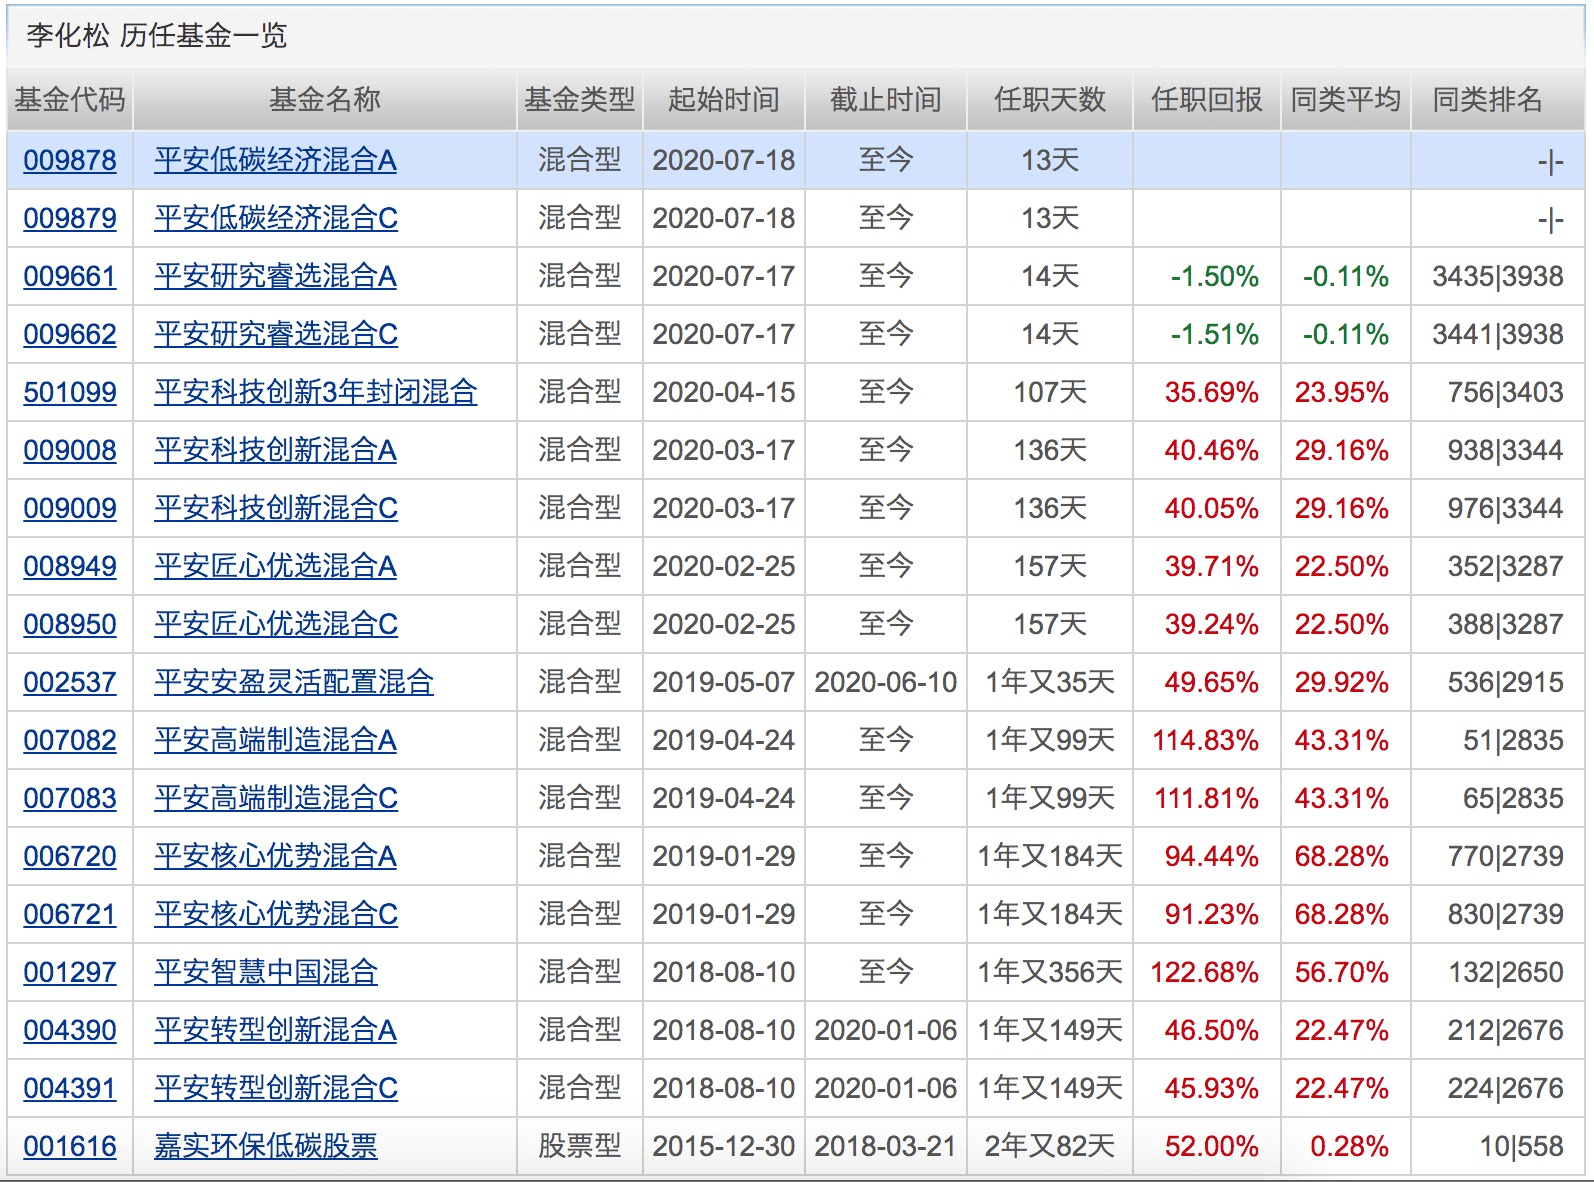Select the ranking 3435|3938
The height and width of the screenshot is (1182, 1594).
click(1498, 276)
